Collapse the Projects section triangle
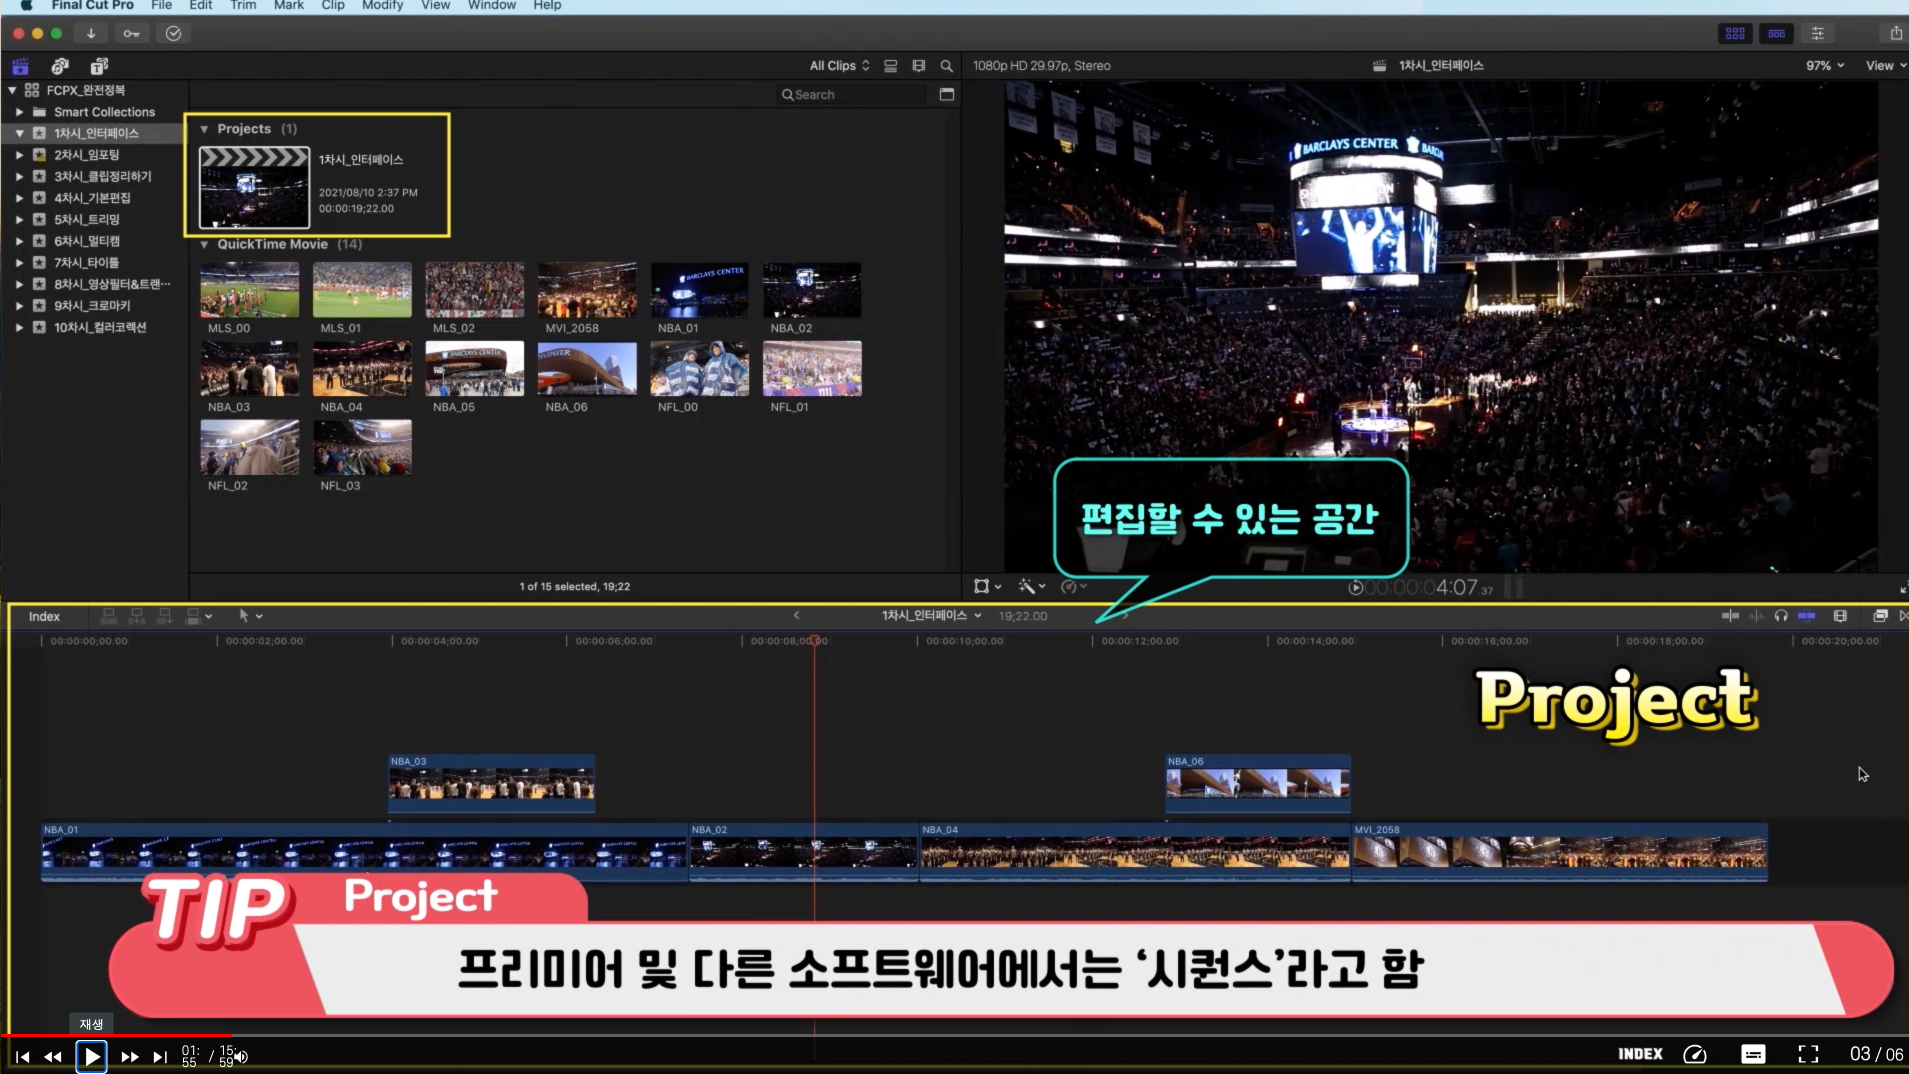This screenshot has height=1074, width=1909. [204, 129]
